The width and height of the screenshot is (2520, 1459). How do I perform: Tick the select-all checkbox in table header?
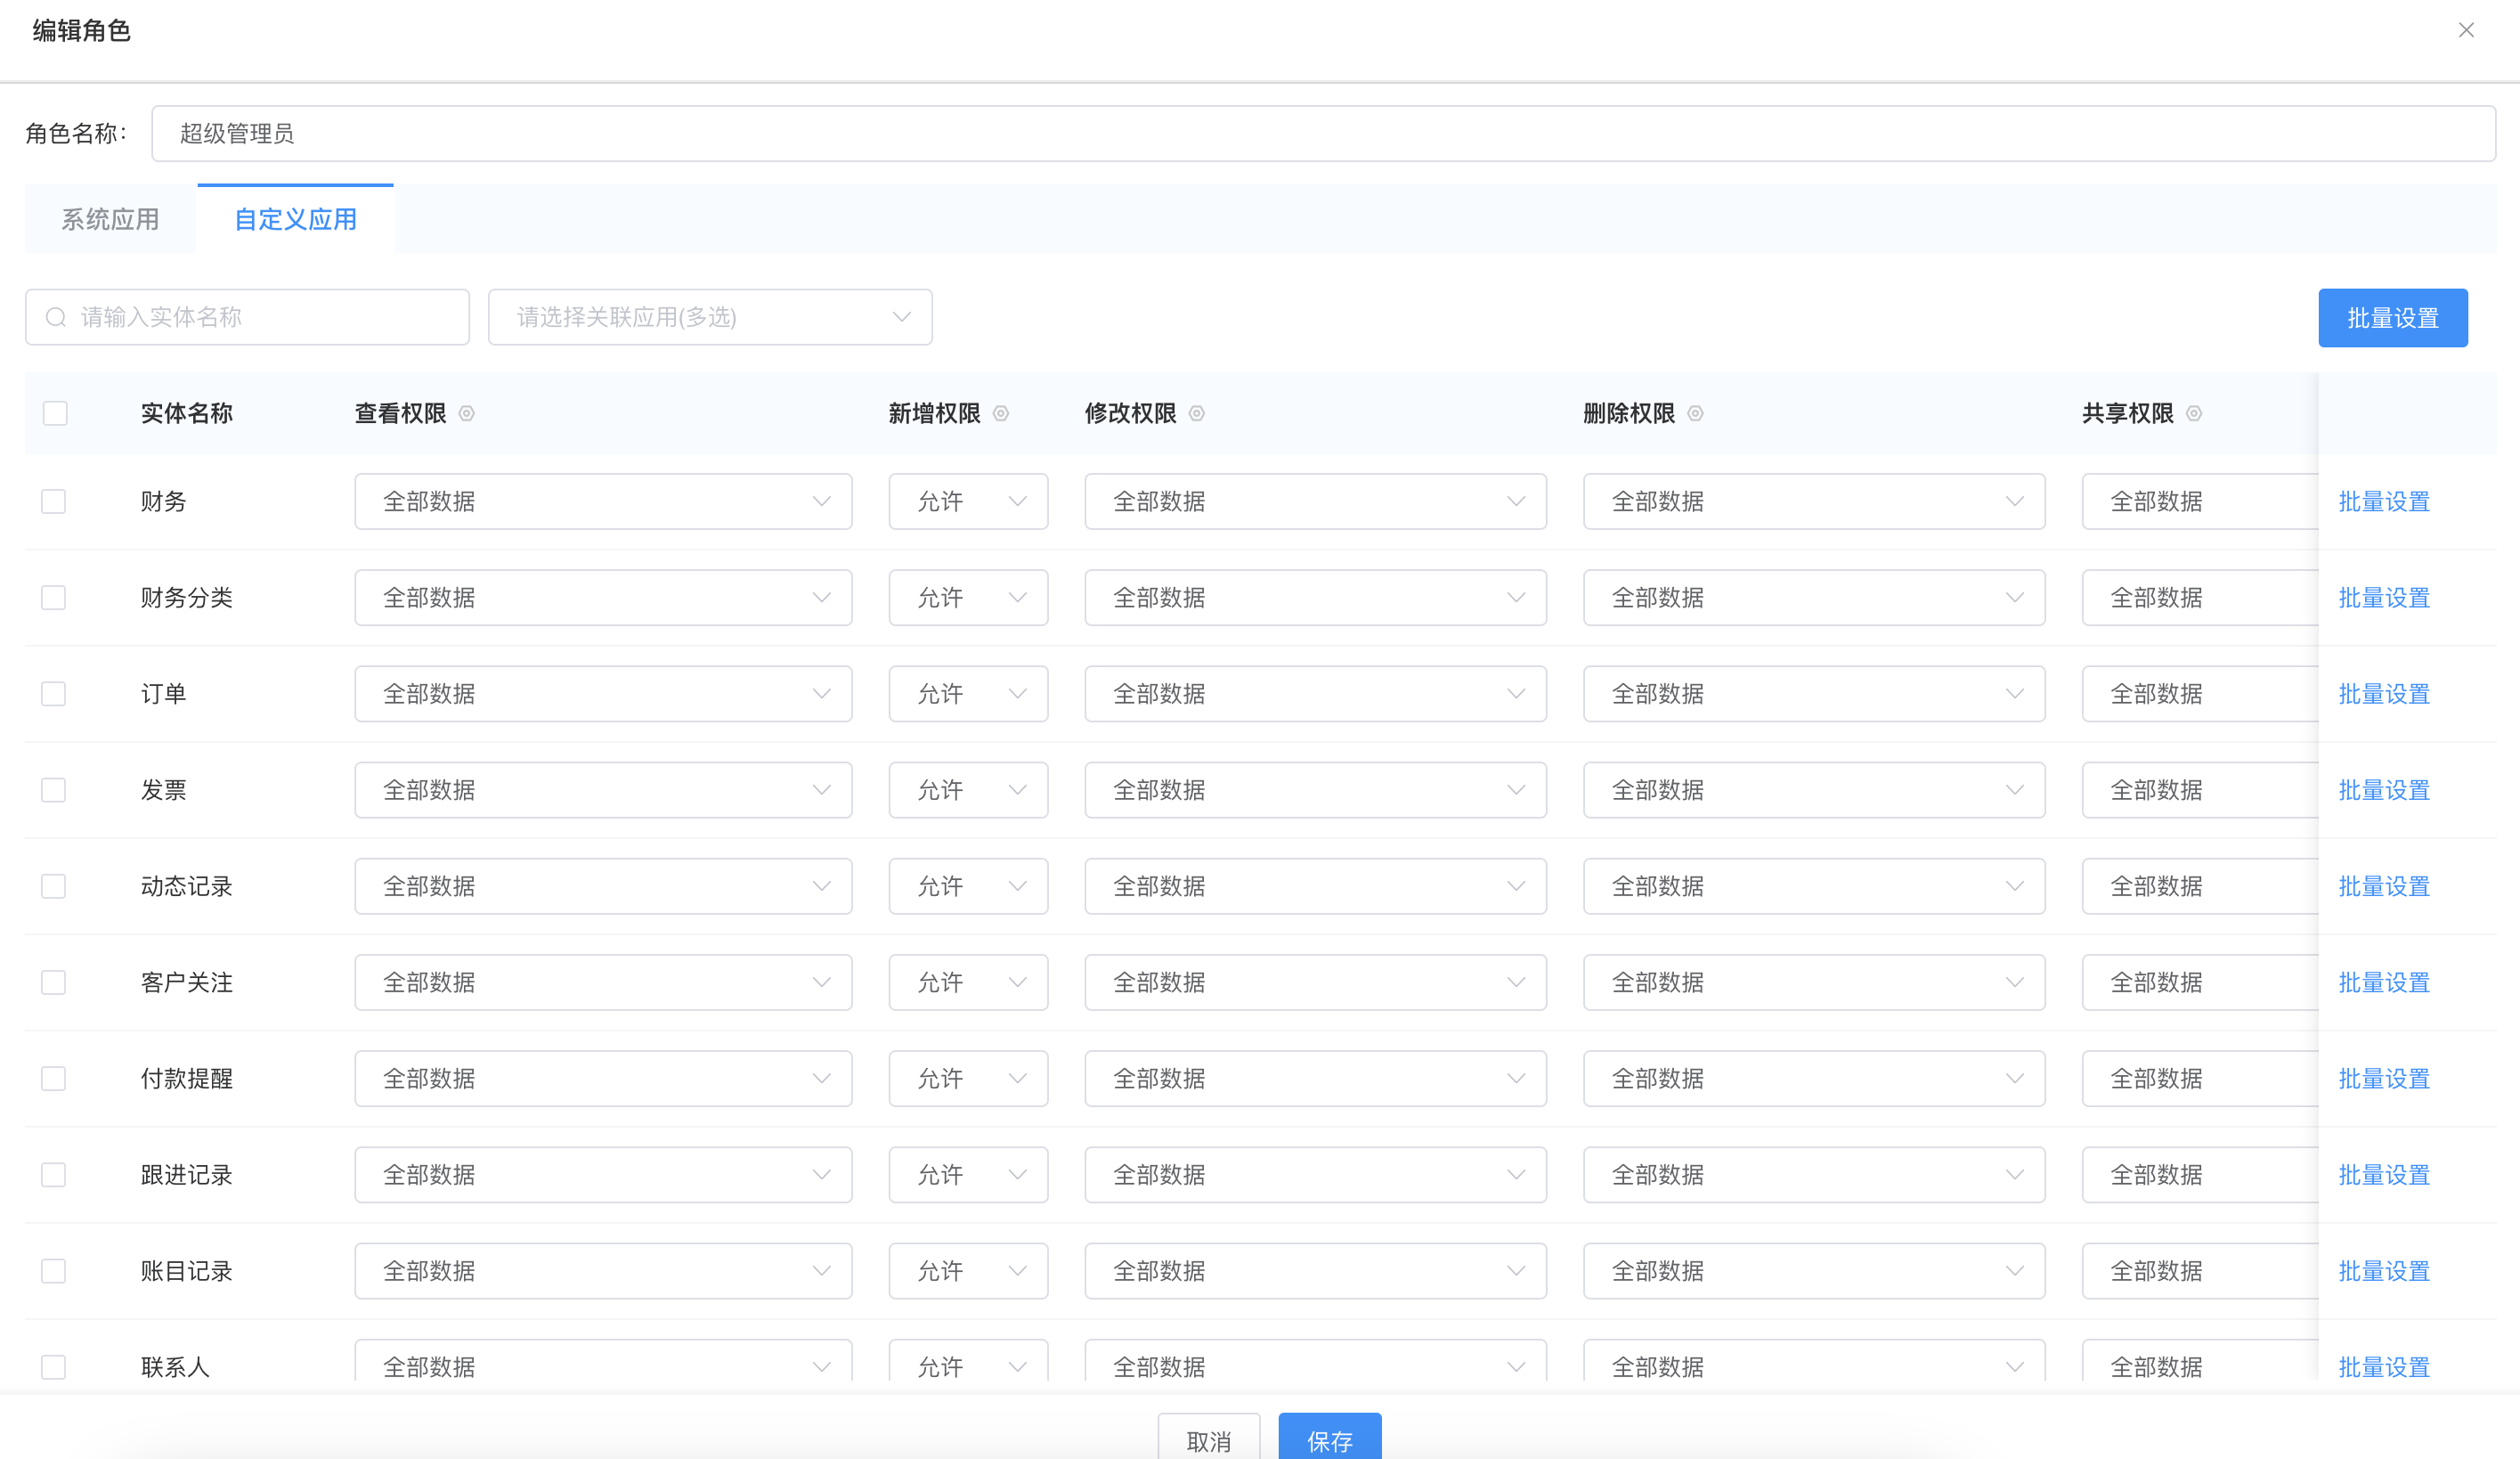tap(55, 413)
